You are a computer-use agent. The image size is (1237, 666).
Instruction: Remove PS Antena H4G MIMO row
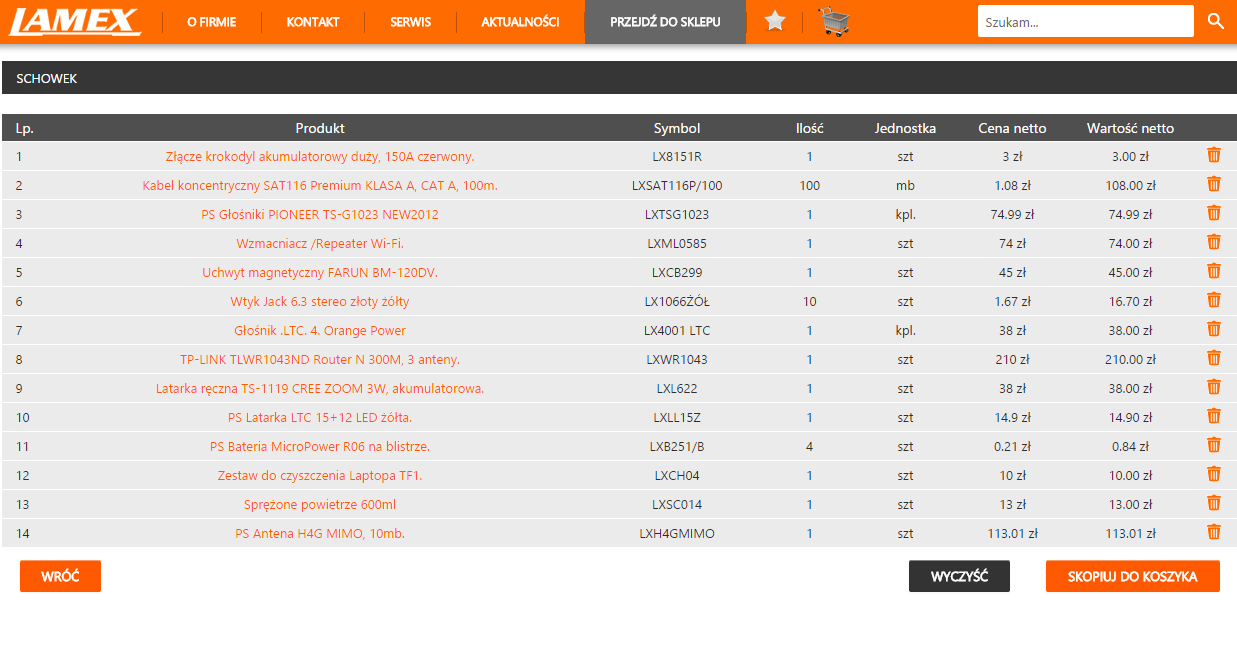coord(1214,532)
